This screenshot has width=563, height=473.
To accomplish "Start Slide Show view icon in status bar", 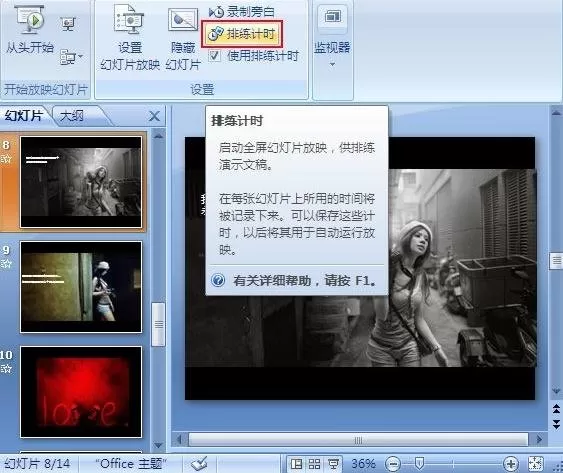I will point(333,464).
